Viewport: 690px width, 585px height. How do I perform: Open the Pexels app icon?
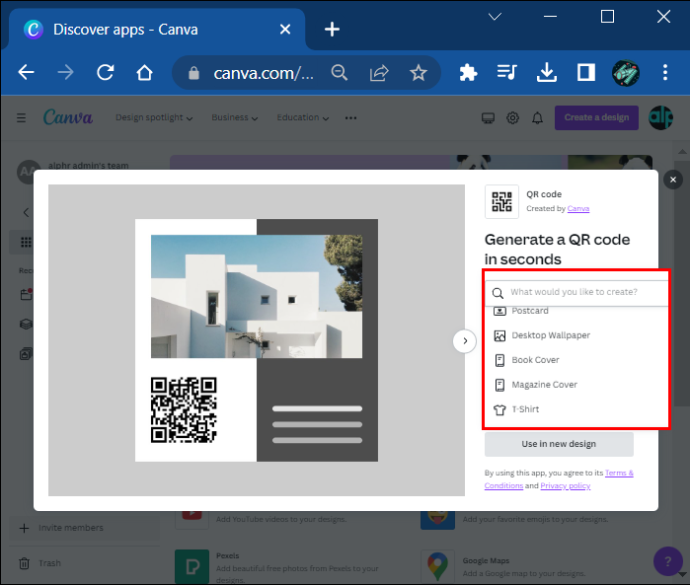(x=192, y=567)
